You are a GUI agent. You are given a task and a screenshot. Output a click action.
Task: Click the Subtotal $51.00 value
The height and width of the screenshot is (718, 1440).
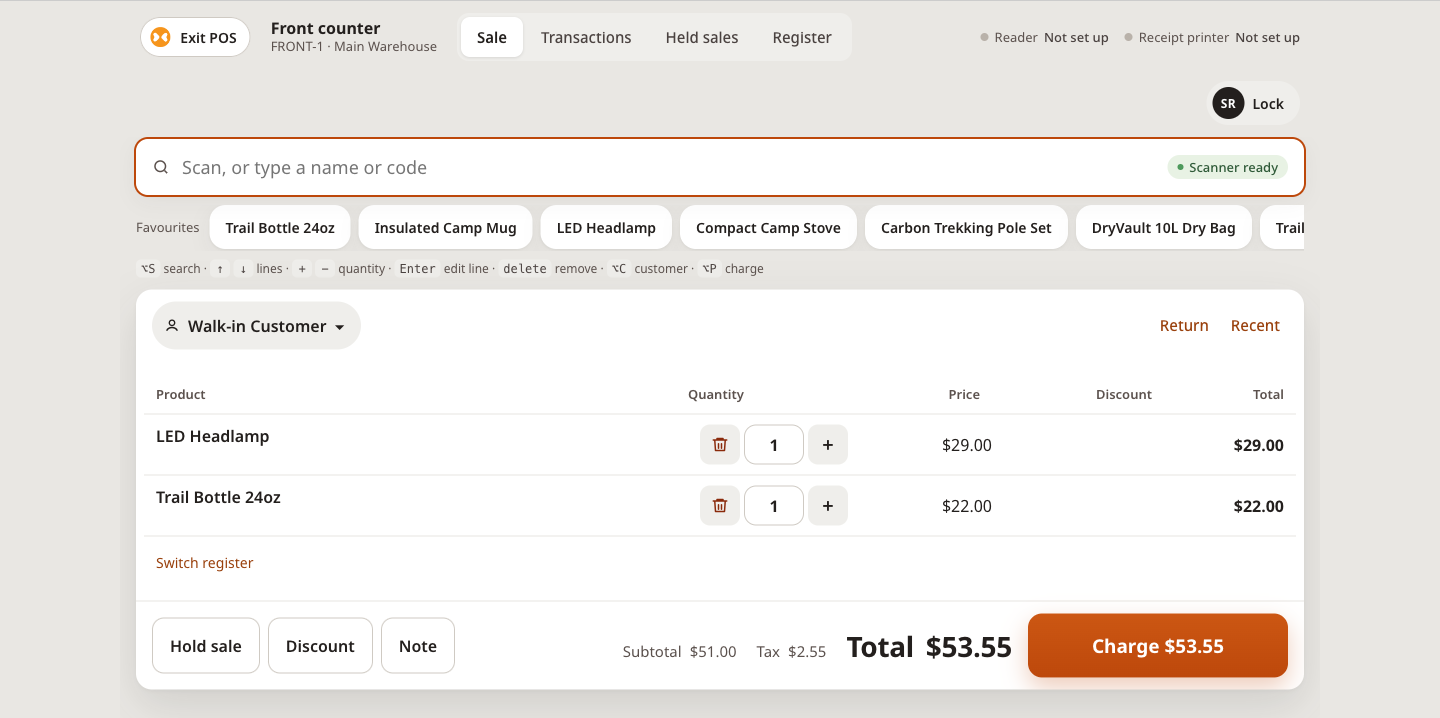[x=713, y=652]
